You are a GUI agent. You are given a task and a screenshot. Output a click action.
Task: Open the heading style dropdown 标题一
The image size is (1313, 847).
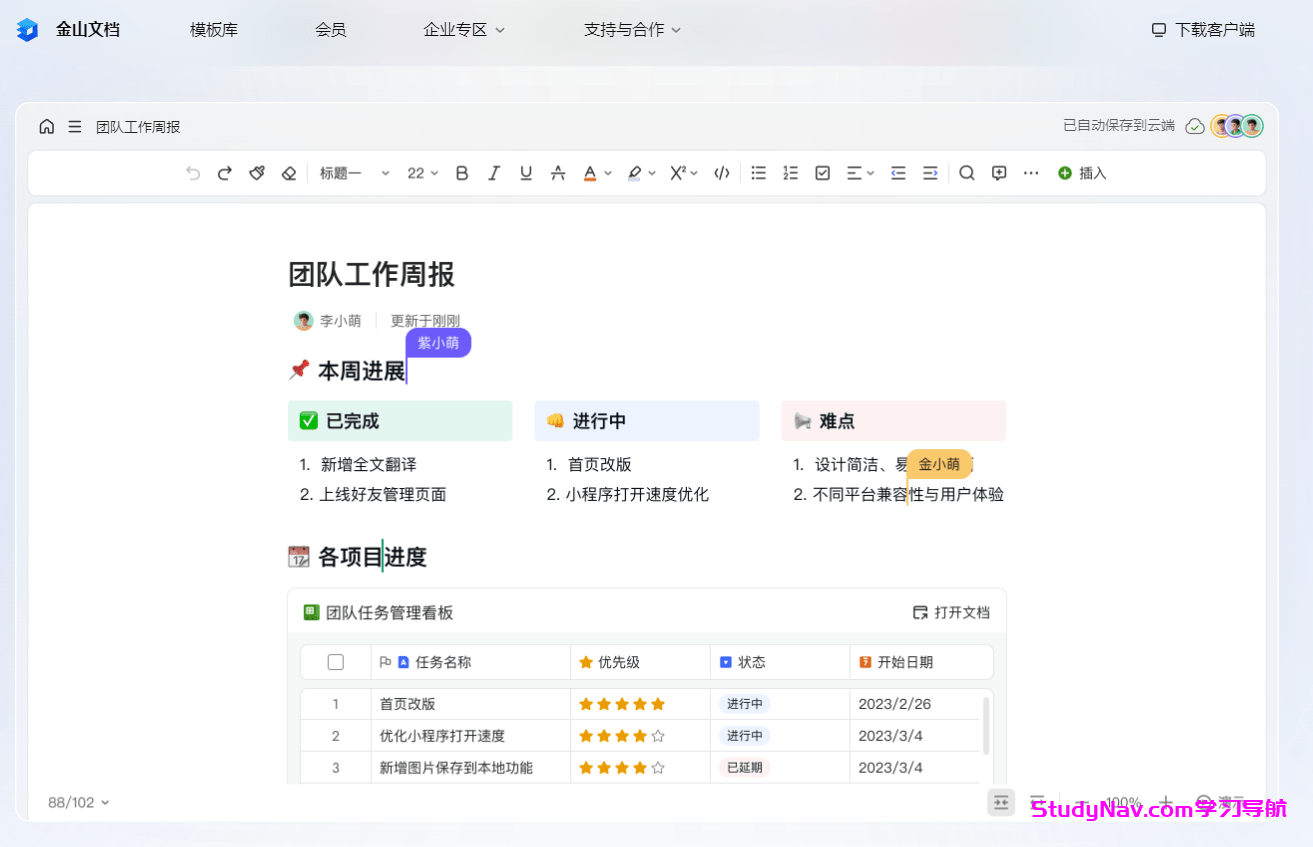coord(352,172)
